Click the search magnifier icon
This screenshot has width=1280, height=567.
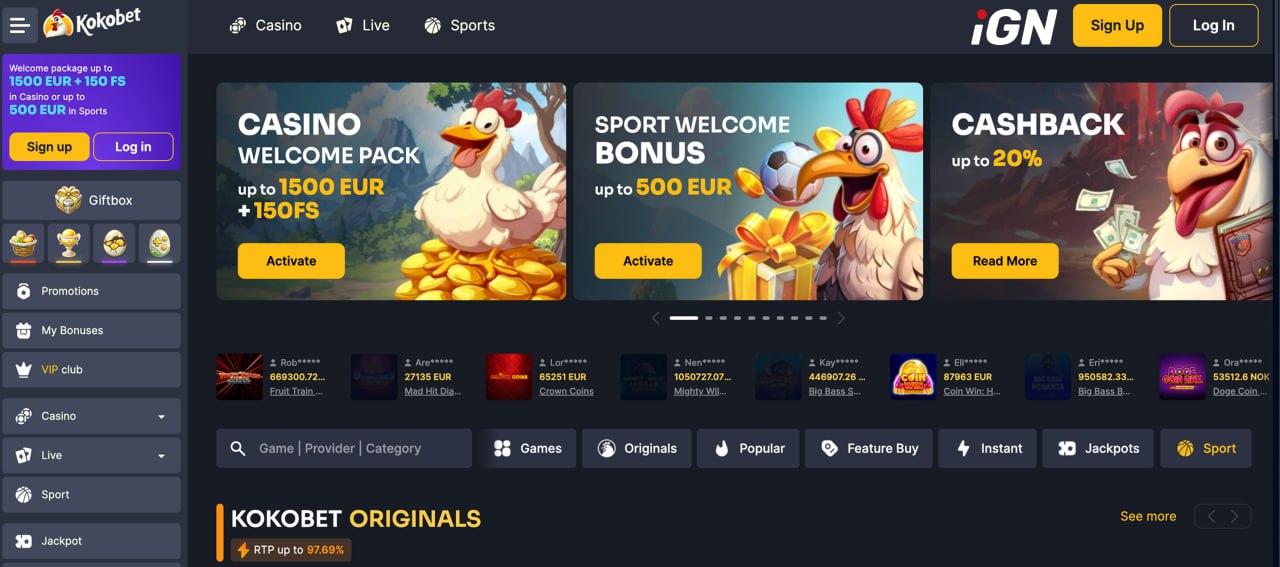(238, 448)
